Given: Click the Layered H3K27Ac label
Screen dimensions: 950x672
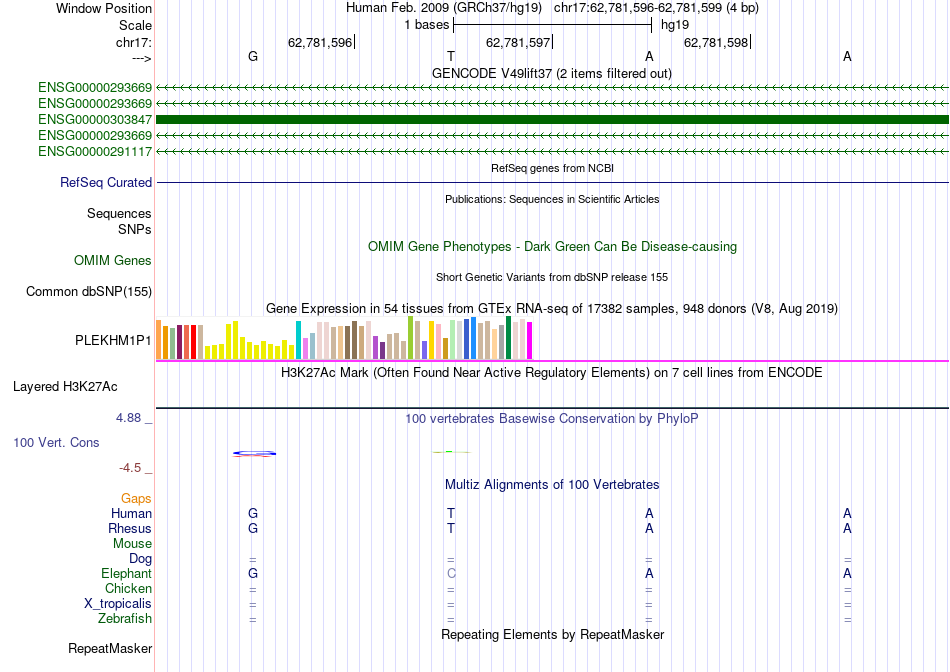Looking at the screenshot, I should [65, 387].
